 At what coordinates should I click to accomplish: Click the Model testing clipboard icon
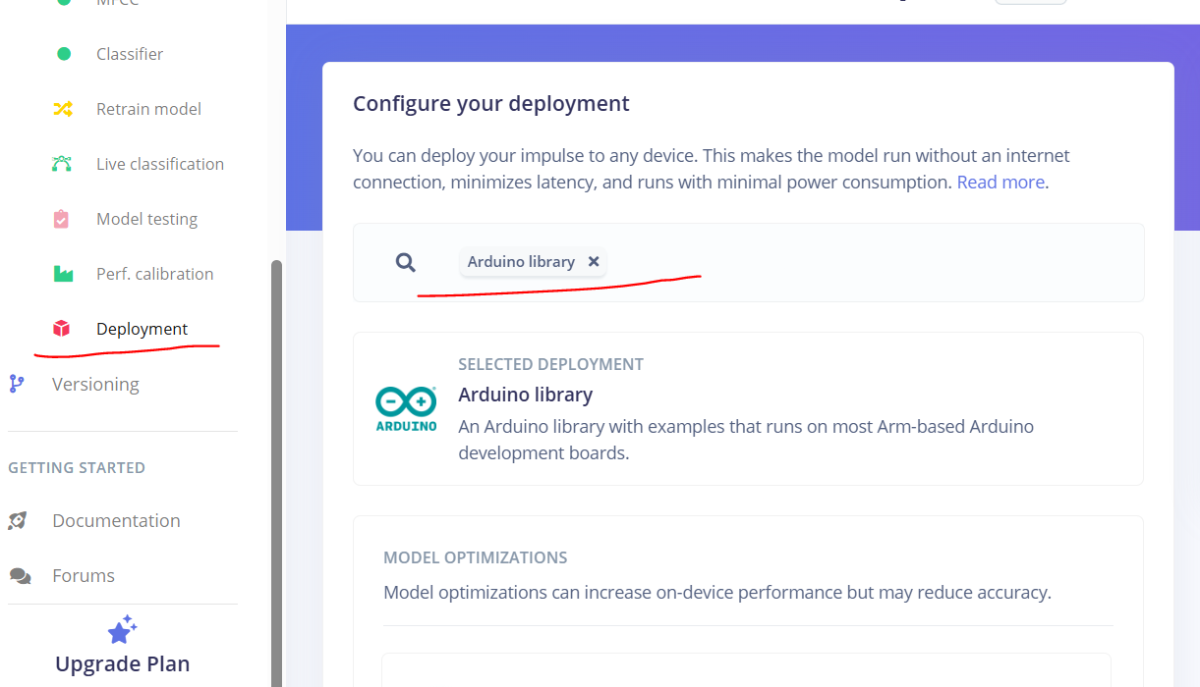62,219
